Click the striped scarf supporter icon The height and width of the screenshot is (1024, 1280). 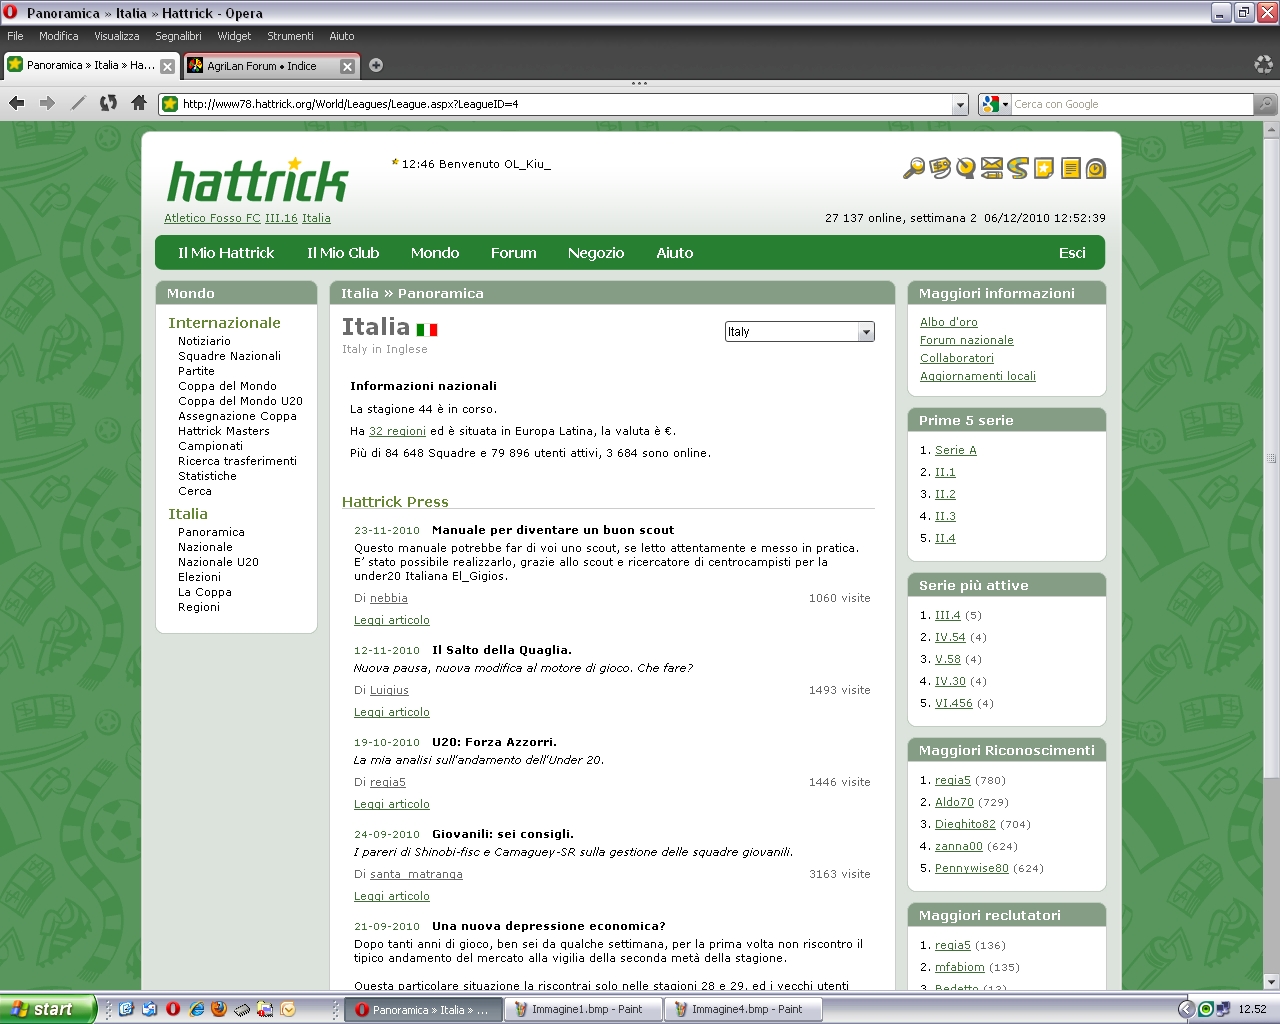pos(1018,168)
